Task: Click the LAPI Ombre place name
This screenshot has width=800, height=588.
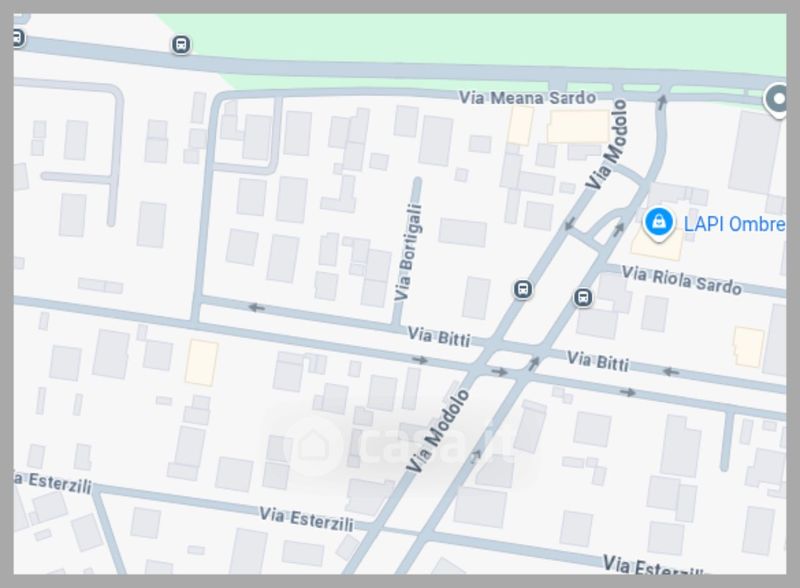Action: point(734,224)
